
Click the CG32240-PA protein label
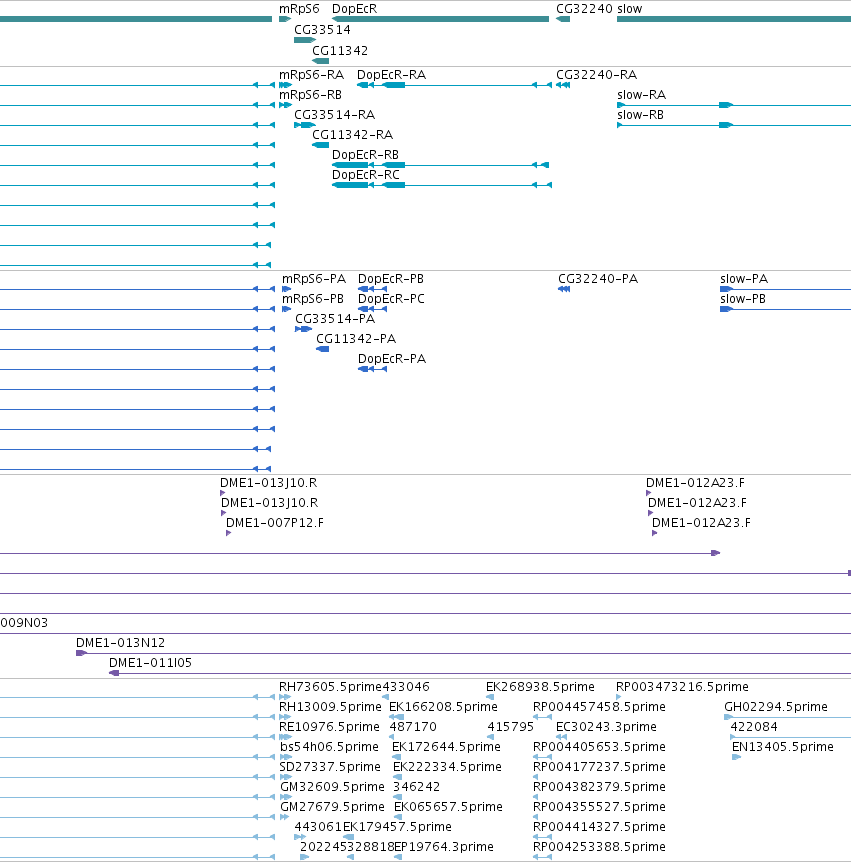point(598,279)
